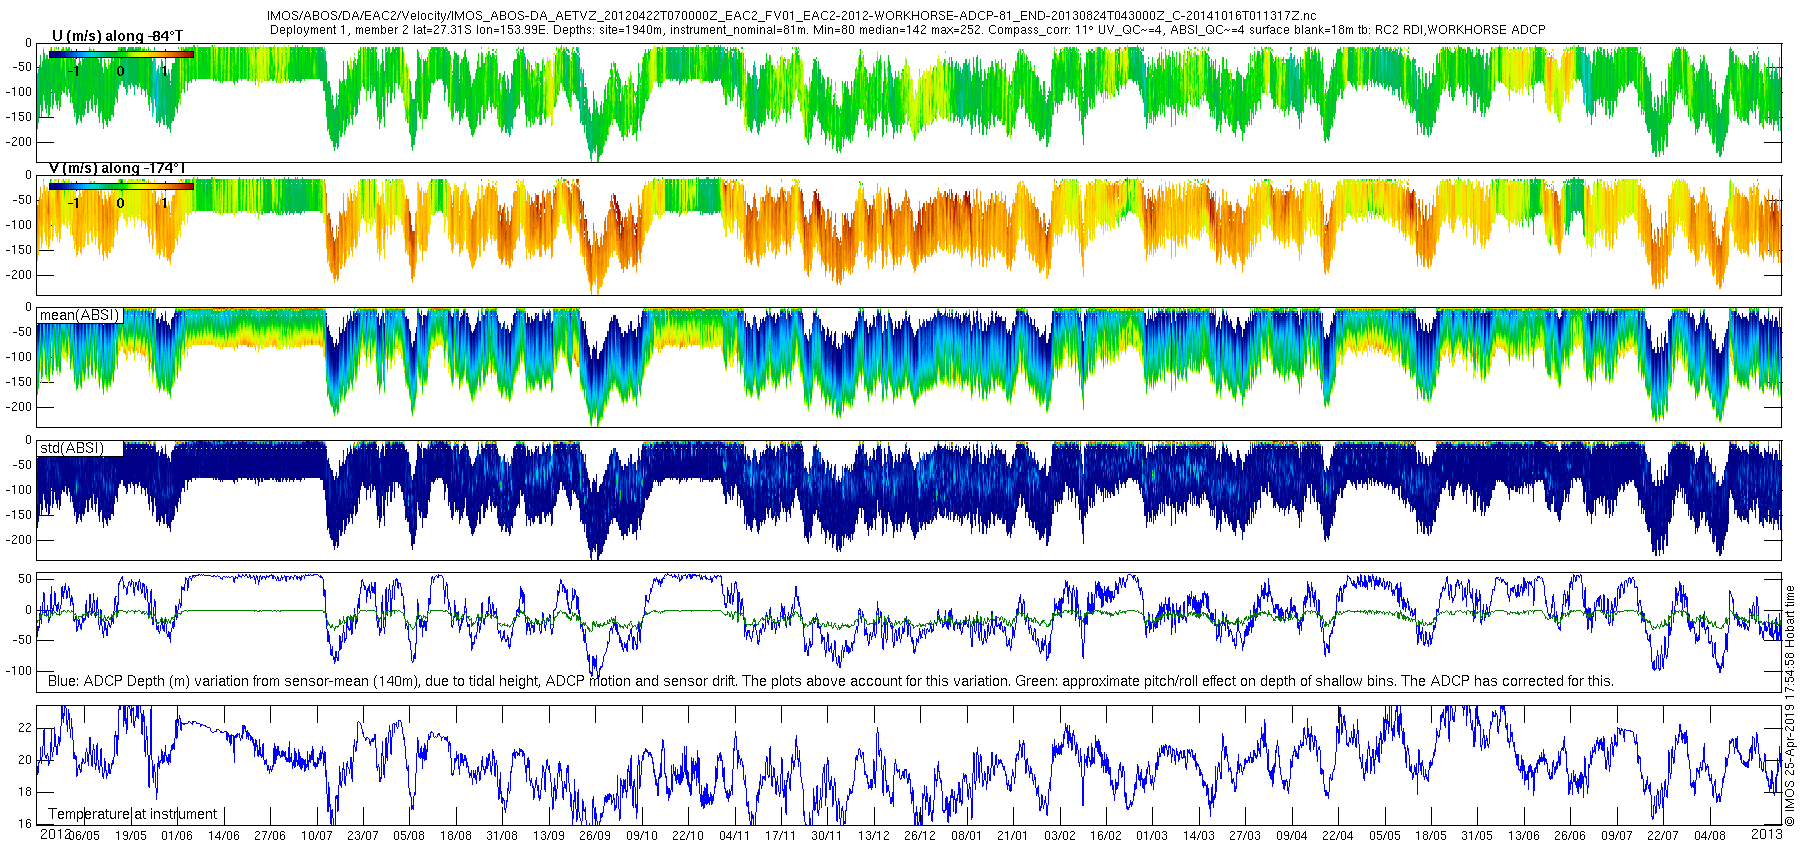Click the '09/04' date tick label

click(1292, 836)
